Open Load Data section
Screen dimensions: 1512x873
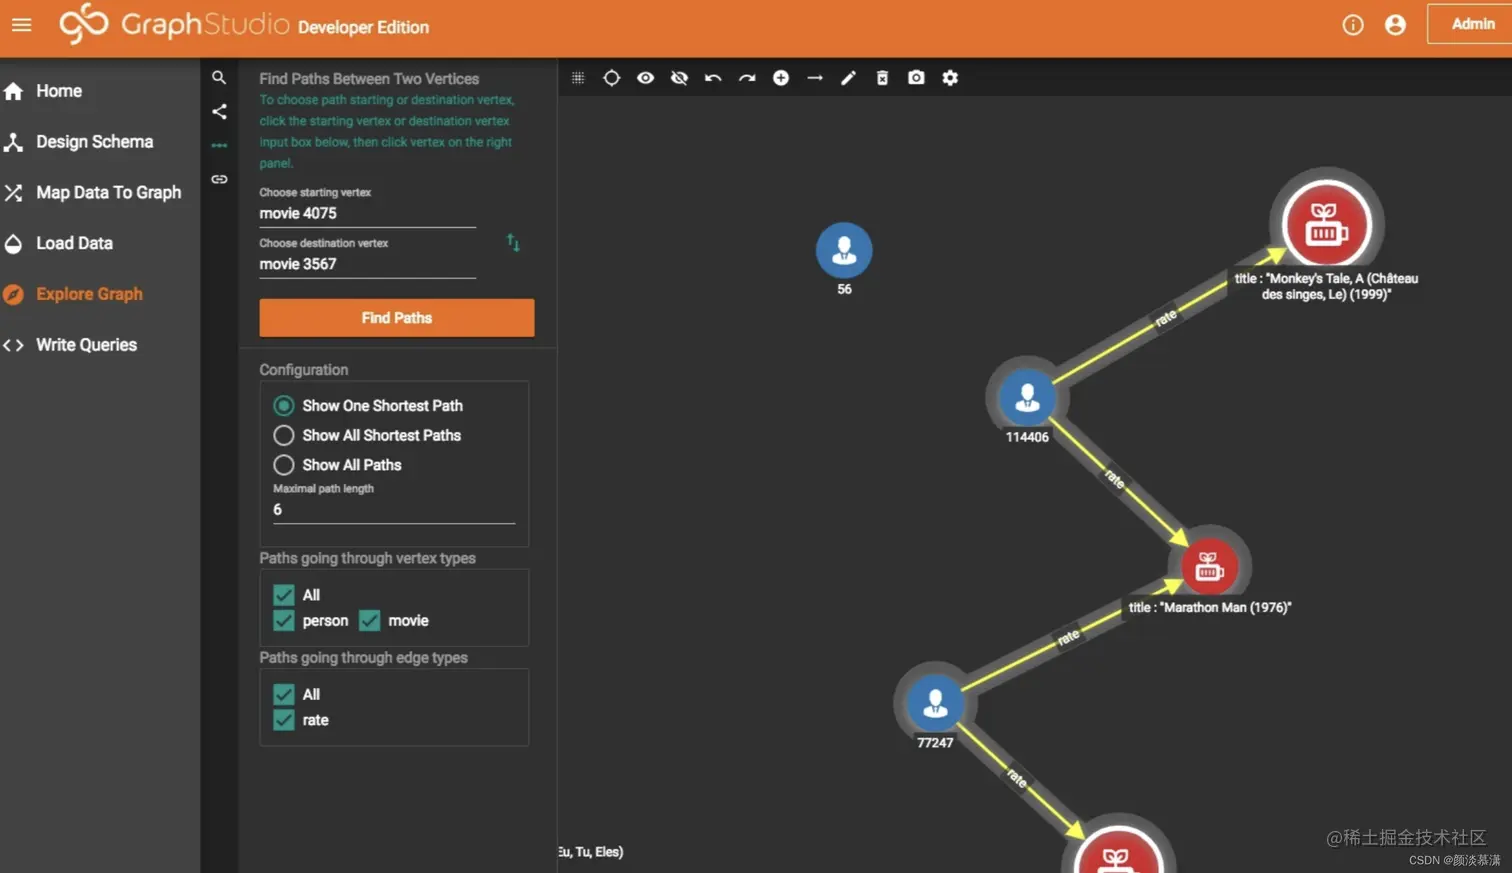click(74, 243)
